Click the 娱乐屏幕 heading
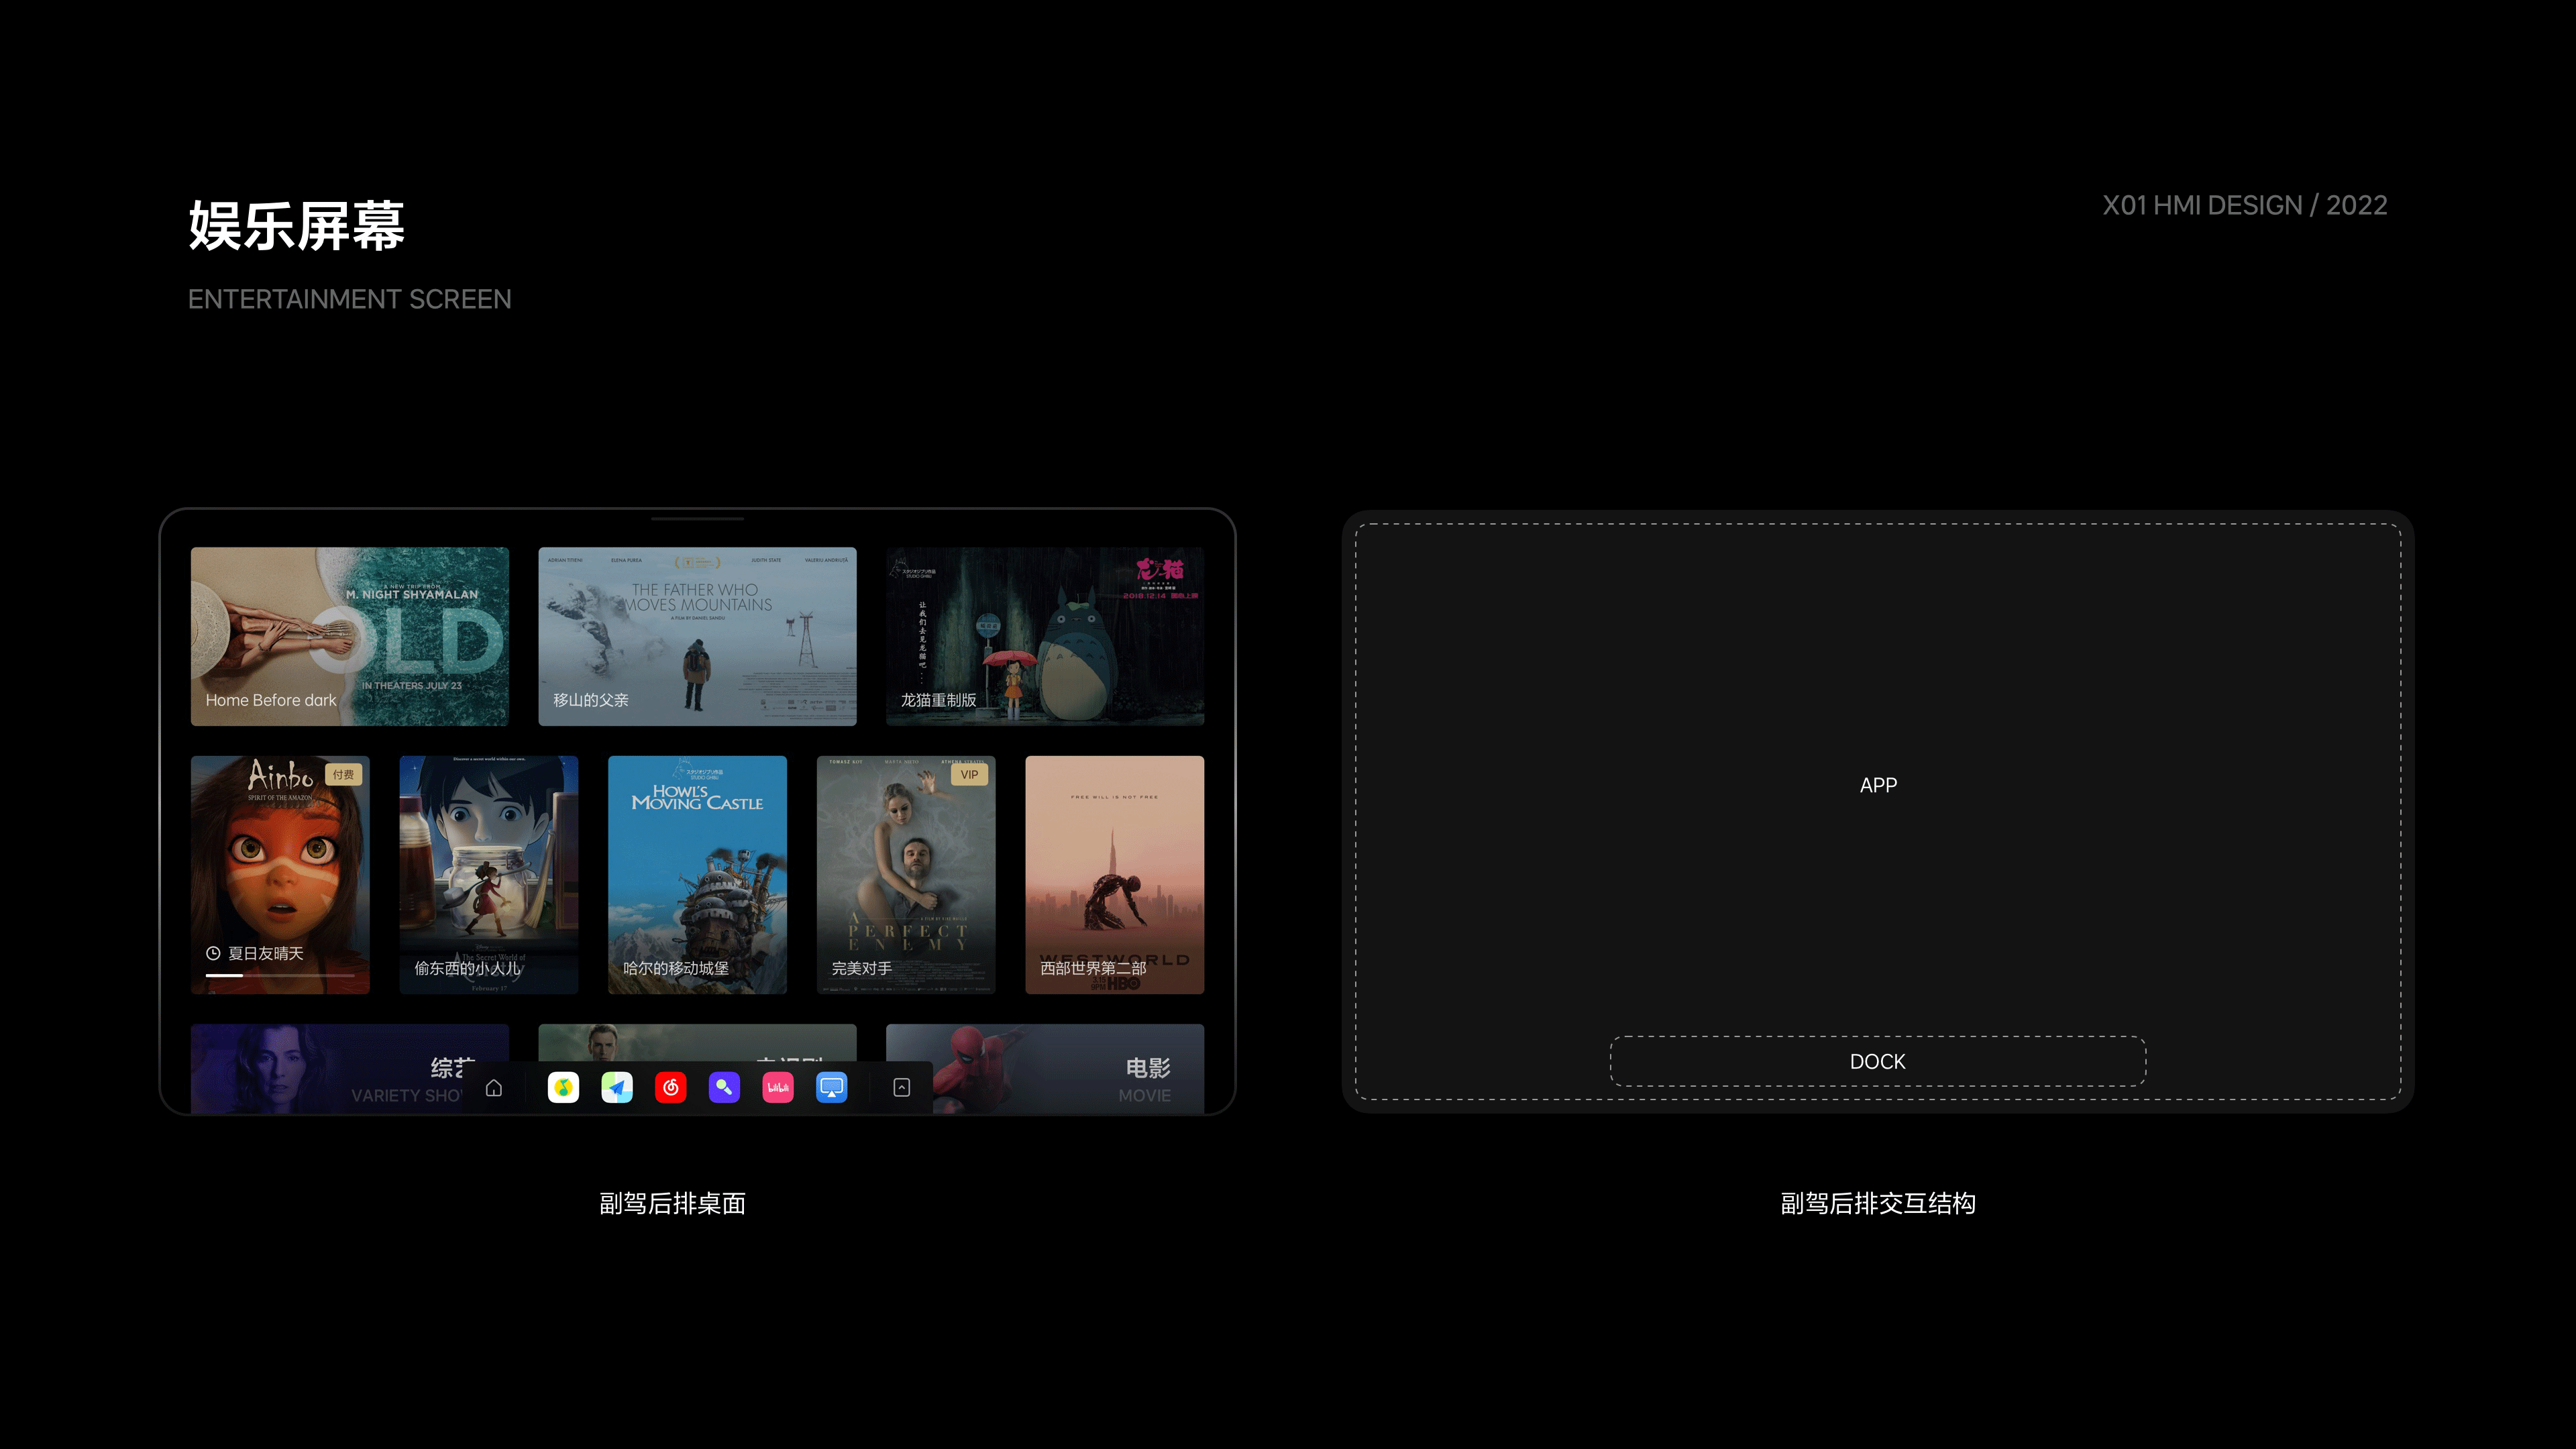2576x1449 pixels. tap(297, 225)
